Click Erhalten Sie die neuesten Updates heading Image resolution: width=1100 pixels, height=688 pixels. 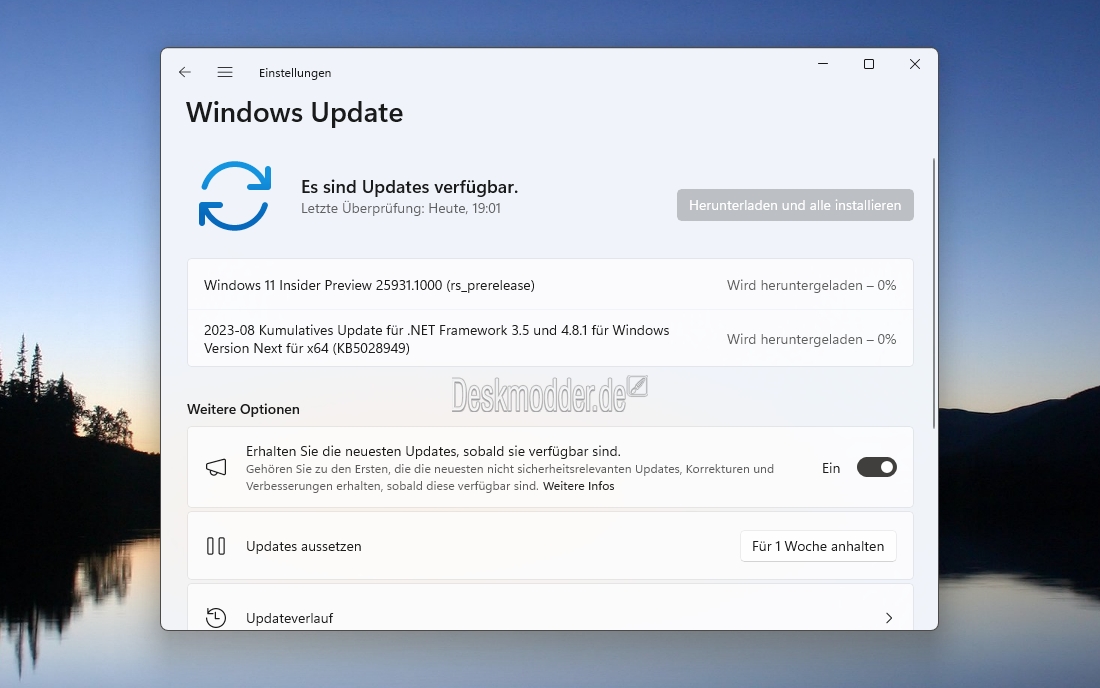point(433,451)
